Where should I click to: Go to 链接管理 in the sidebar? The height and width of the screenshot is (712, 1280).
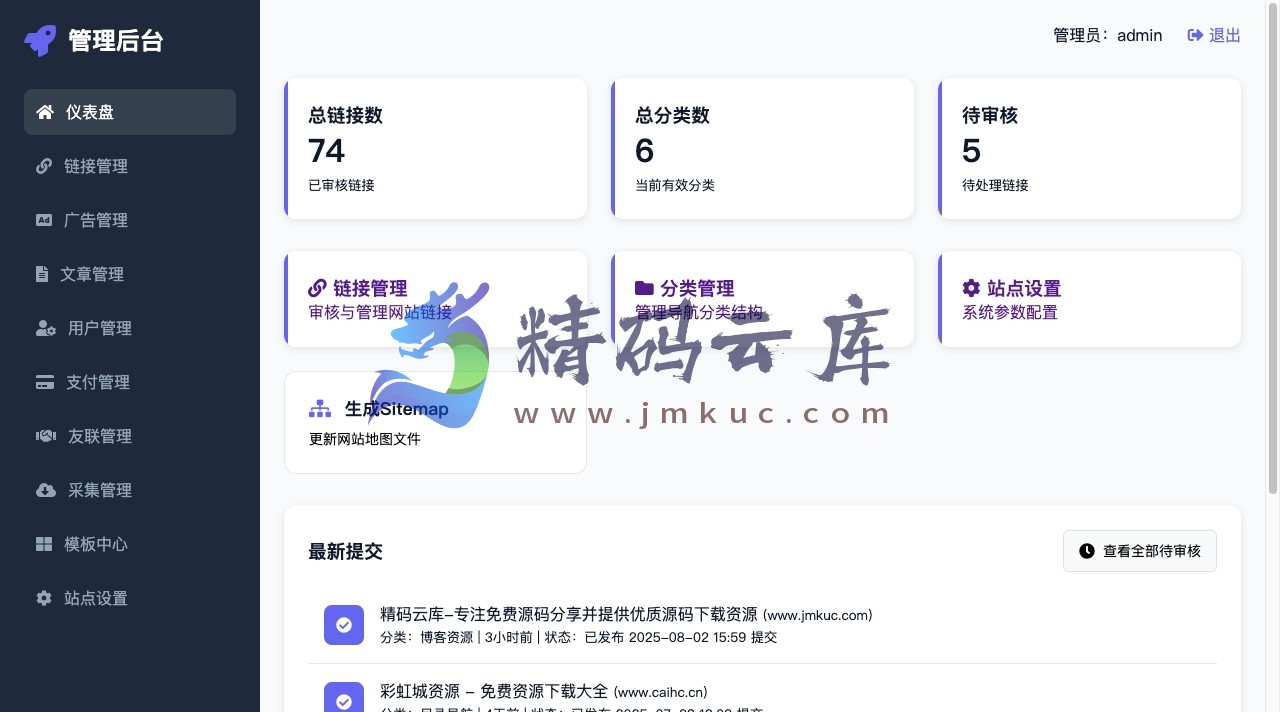(x=130, y=166)
